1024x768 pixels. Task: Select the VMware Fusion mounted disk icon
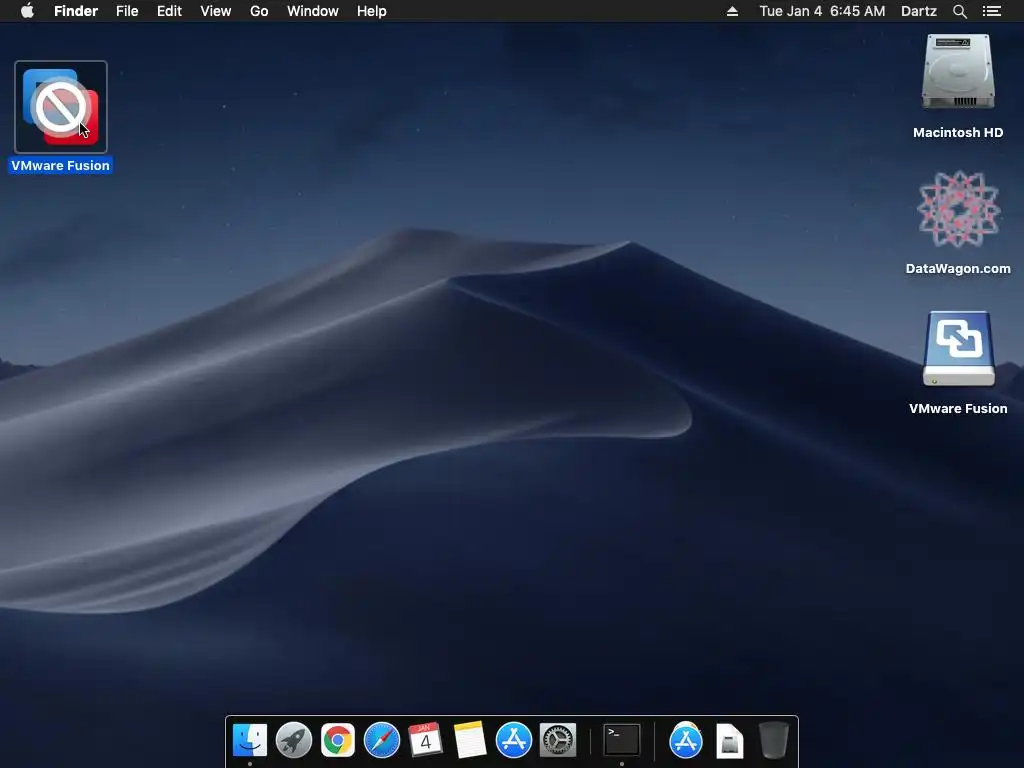click(x=958, y=349)
